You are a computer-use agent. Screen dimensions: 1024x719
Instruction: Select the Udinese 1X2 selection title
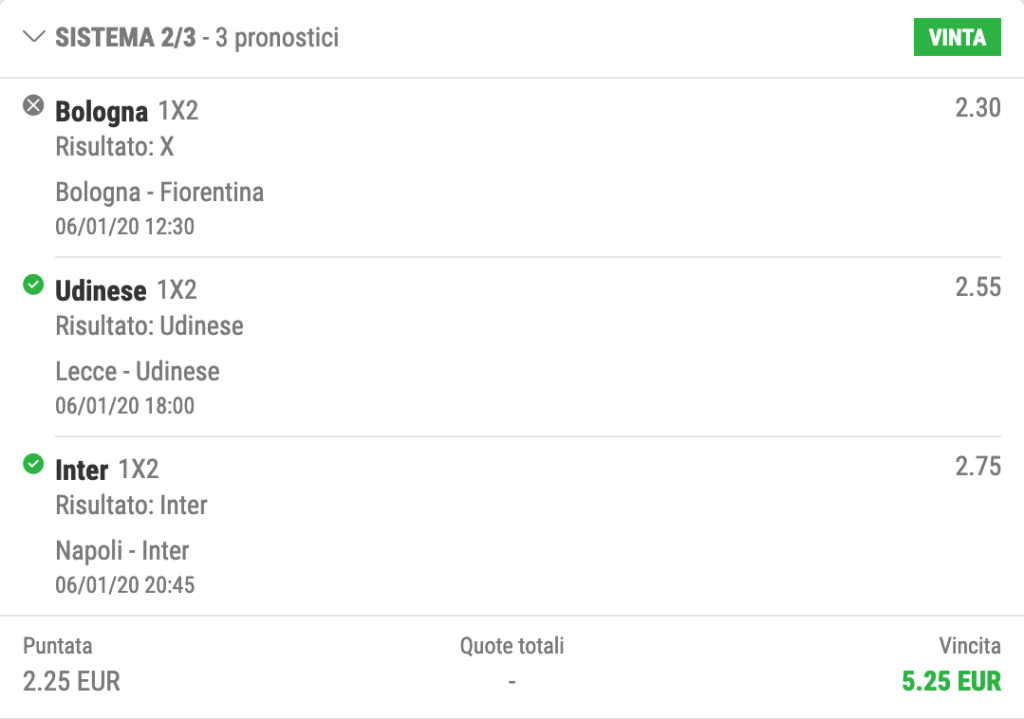click(126, 291)
